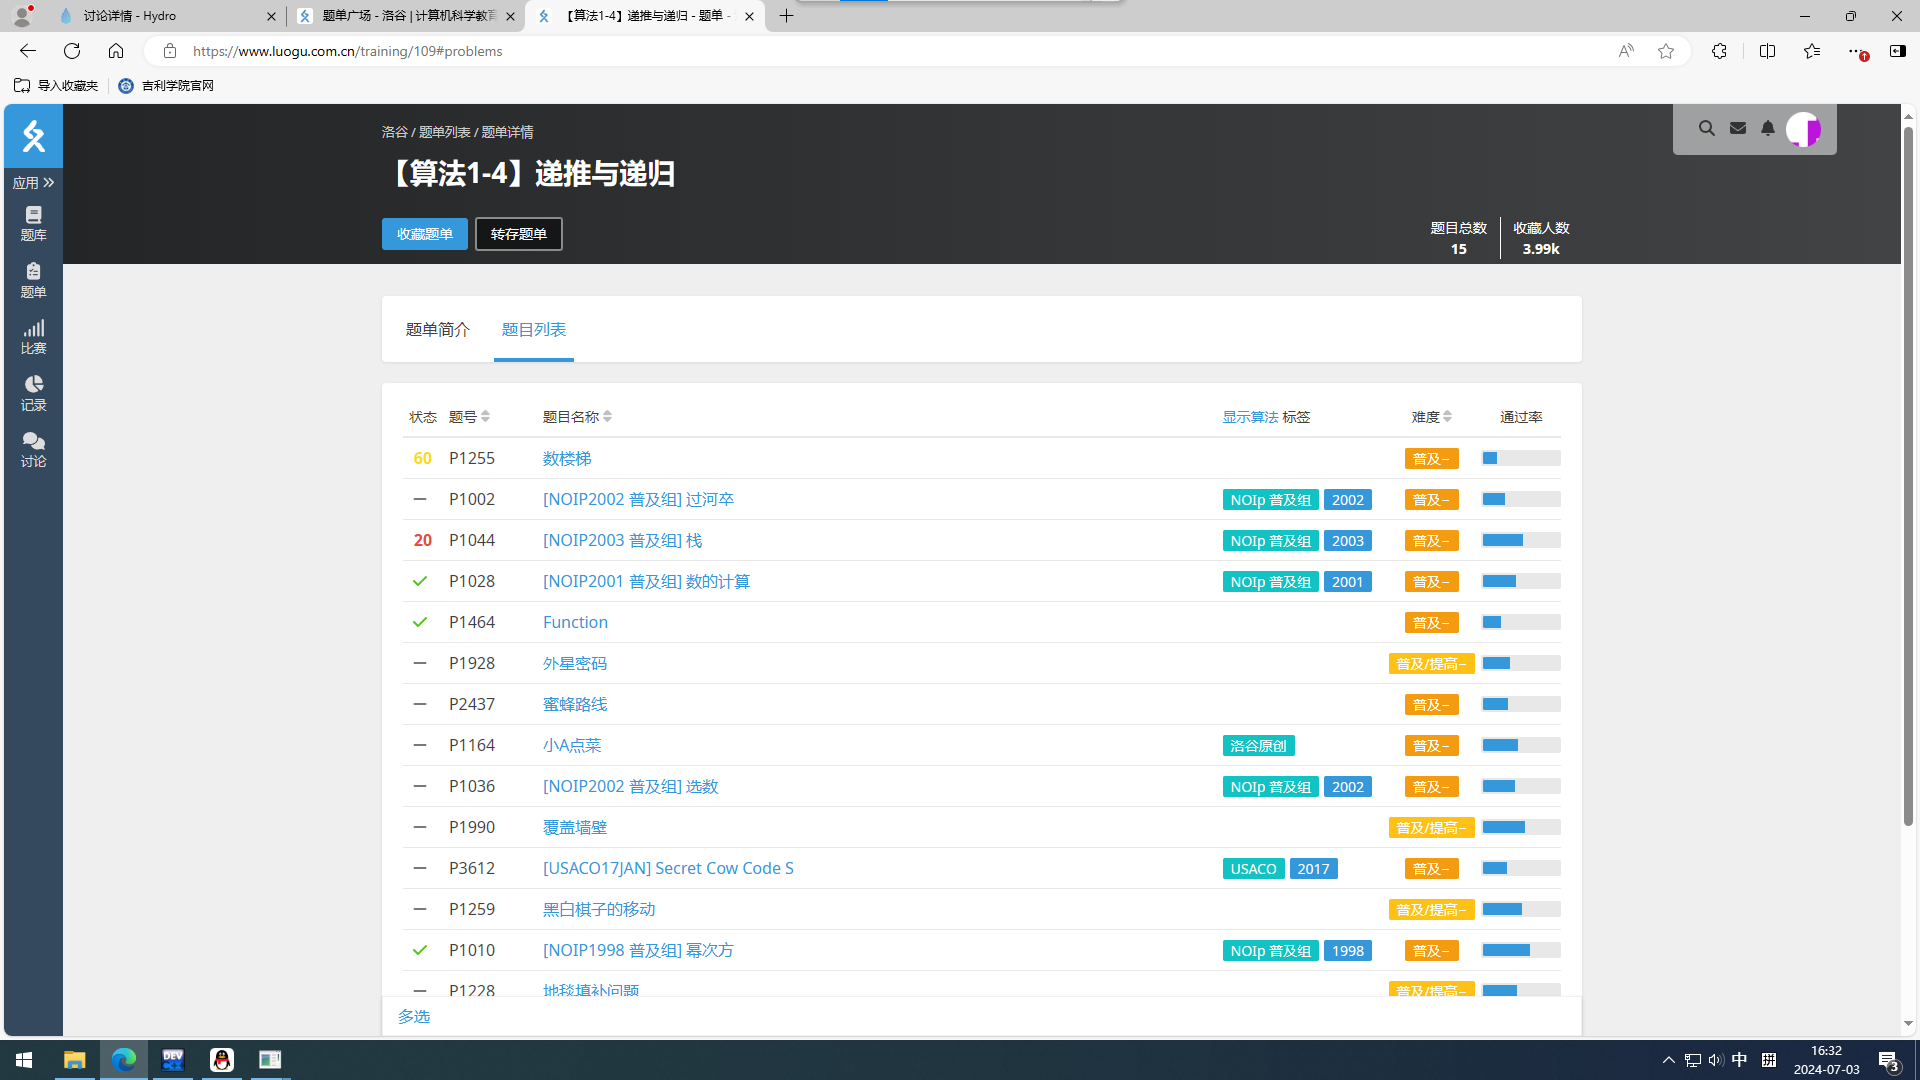Click the 收藏题单 button

pos(424,234)
